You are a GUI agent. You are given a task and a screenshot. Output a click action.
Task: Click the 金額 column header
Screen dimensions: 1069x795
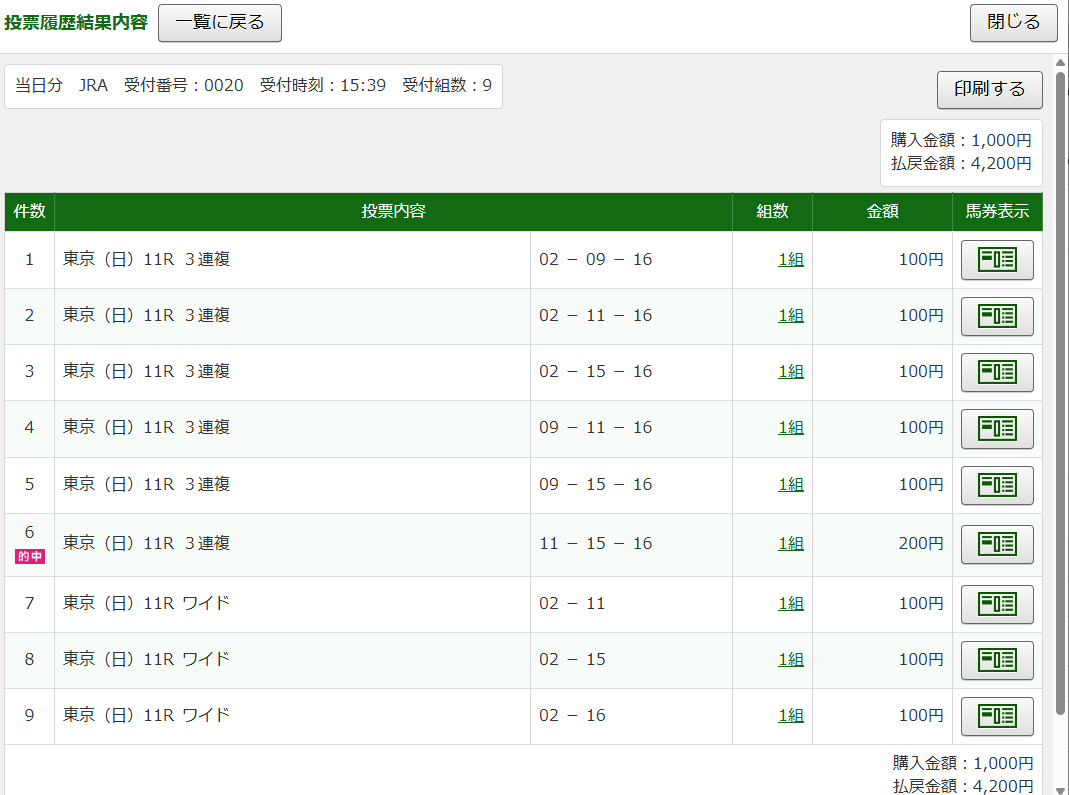pyautogui.click(x=882, y=211)
